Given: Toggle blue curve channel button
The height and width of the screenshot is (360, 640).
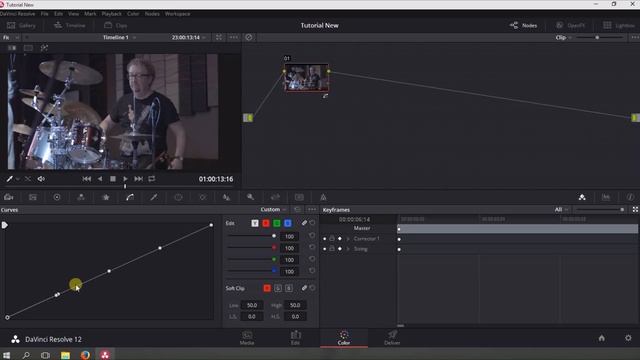Looking at the screenshot, I should [x=288, y=223].
